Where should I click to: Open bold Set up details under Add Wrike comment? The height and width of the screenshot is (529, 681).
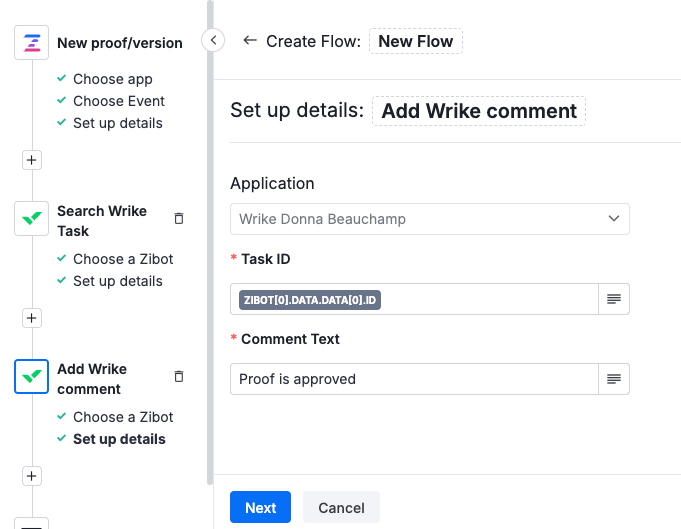(119, 439)
